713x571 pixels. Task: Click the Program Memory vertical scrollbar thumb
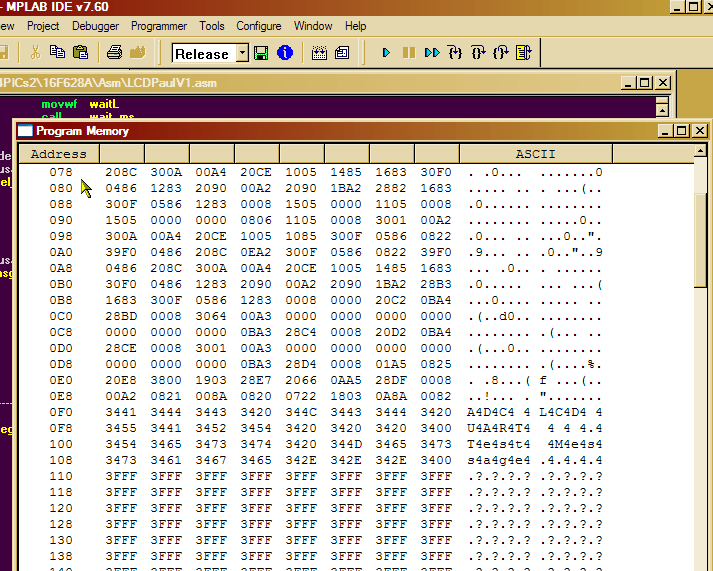point(700,240)
